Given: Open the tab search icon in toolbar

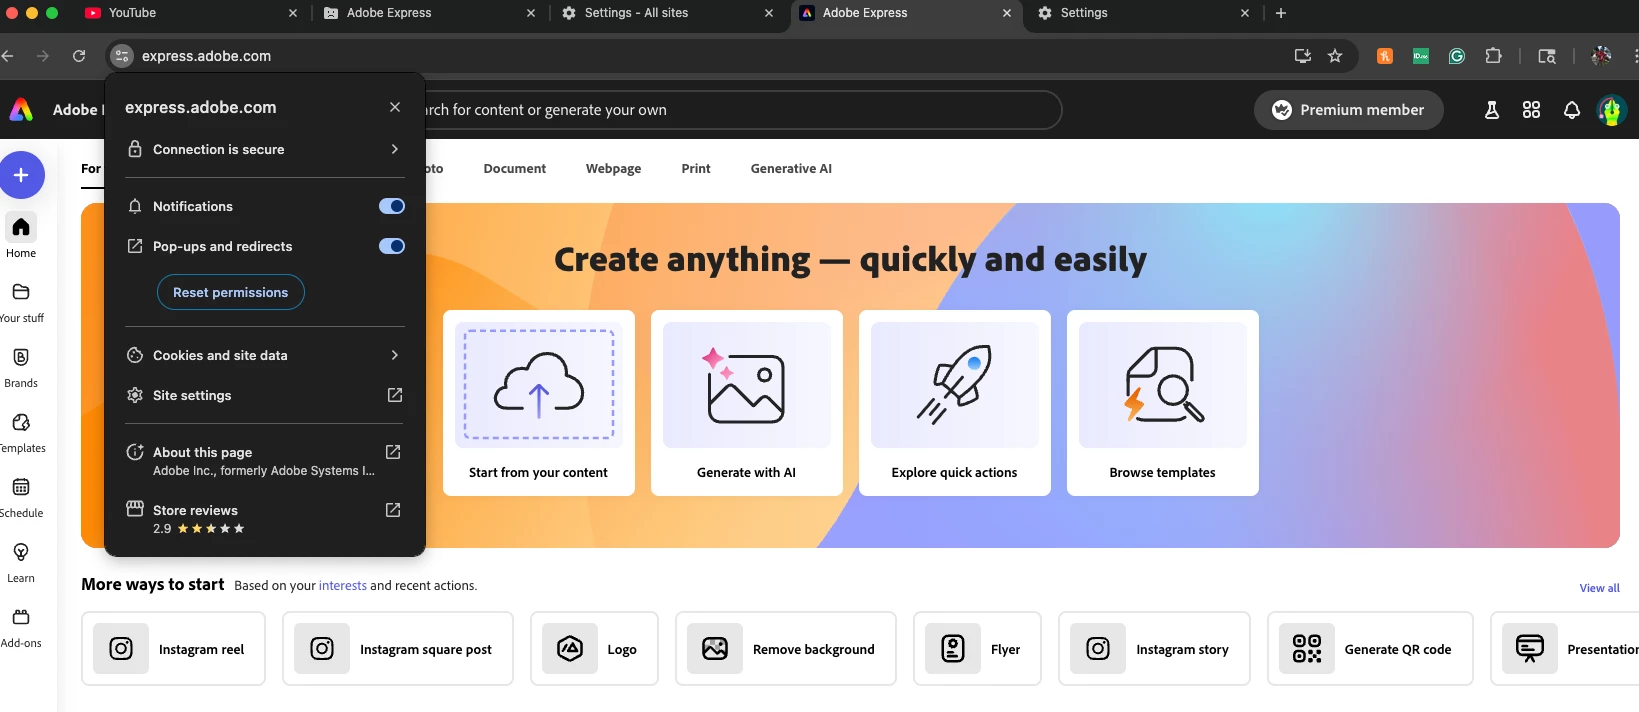Looking at the screenshot, I should pyautogui.click(x=1547, y=56).
